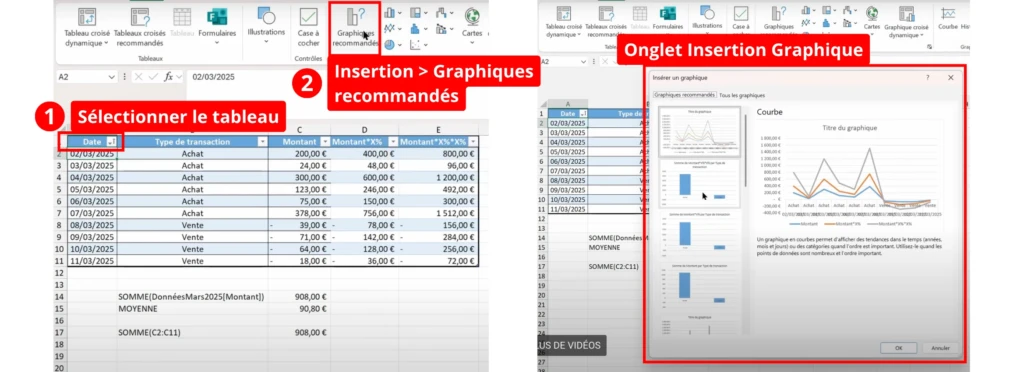Screen dimensions: 1024x372
Task: Close the Insérer un graphique dialog
Action: 951,78
